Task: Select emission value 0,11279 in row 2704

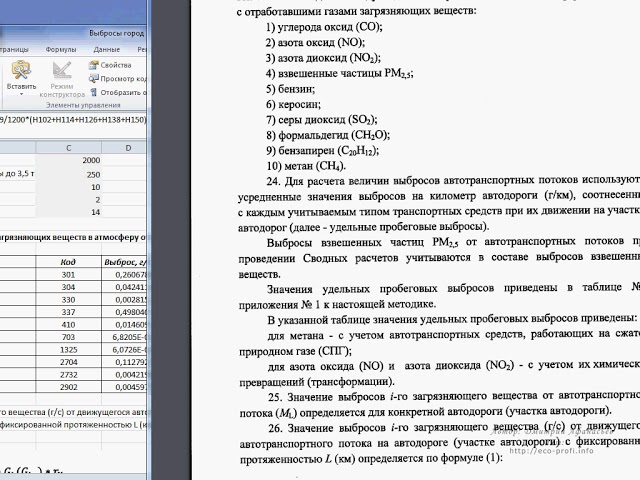Action: (124, 362)
